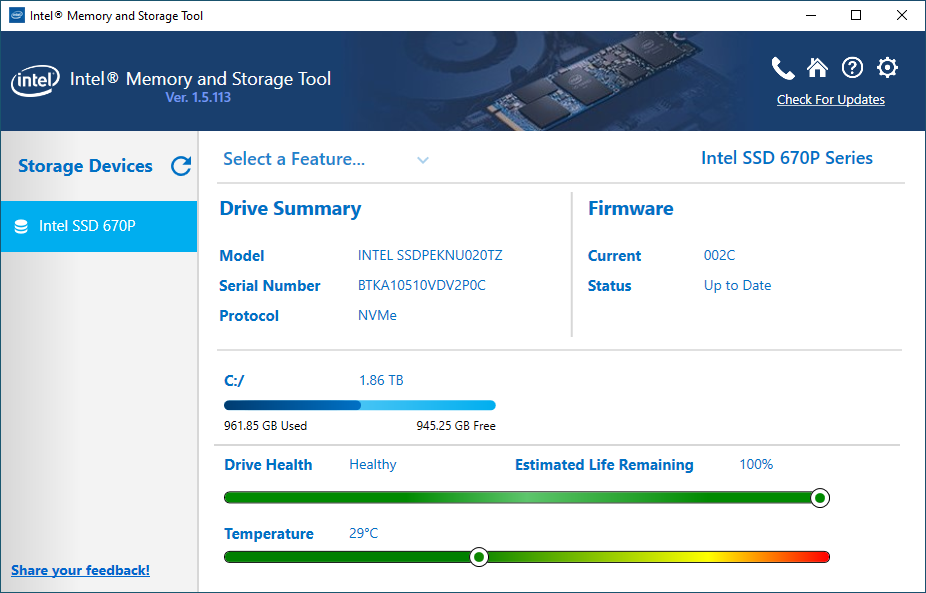Viewport: 926px width, 593px height.
Task: Open the settings gear icon
Action: pyautogui.click(x=887, y=67)
